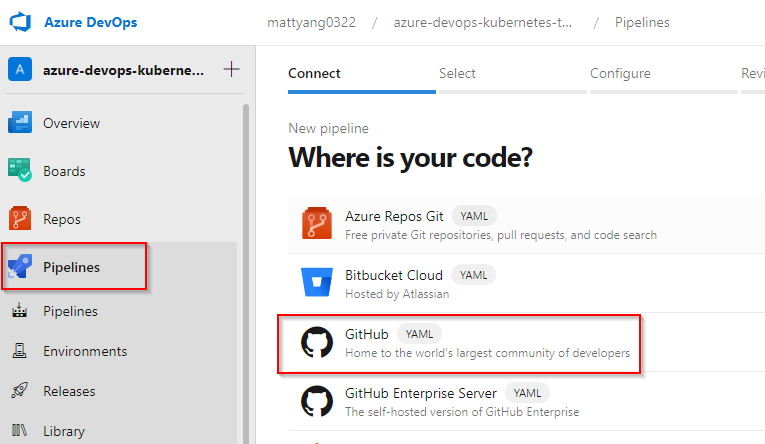Click 'The self-hosted version of GitHub Enterprise' text
Screen dimensions: 765x444
(462, 412)
